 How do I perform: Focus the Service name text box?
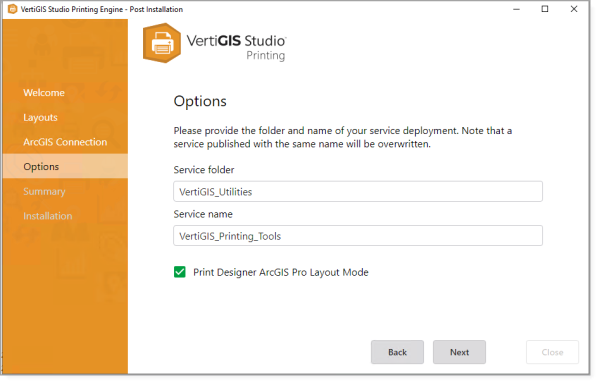(x=358, y=236)
